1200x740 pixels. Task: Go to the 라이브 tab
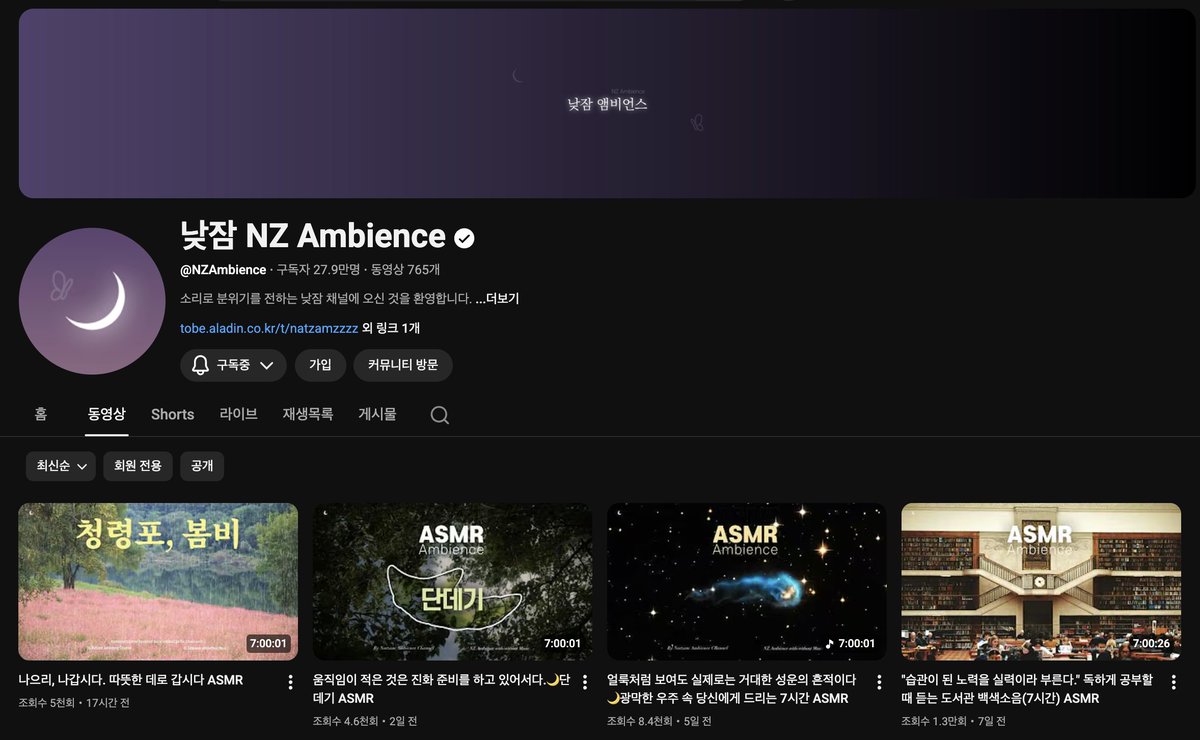coord(238,414)
